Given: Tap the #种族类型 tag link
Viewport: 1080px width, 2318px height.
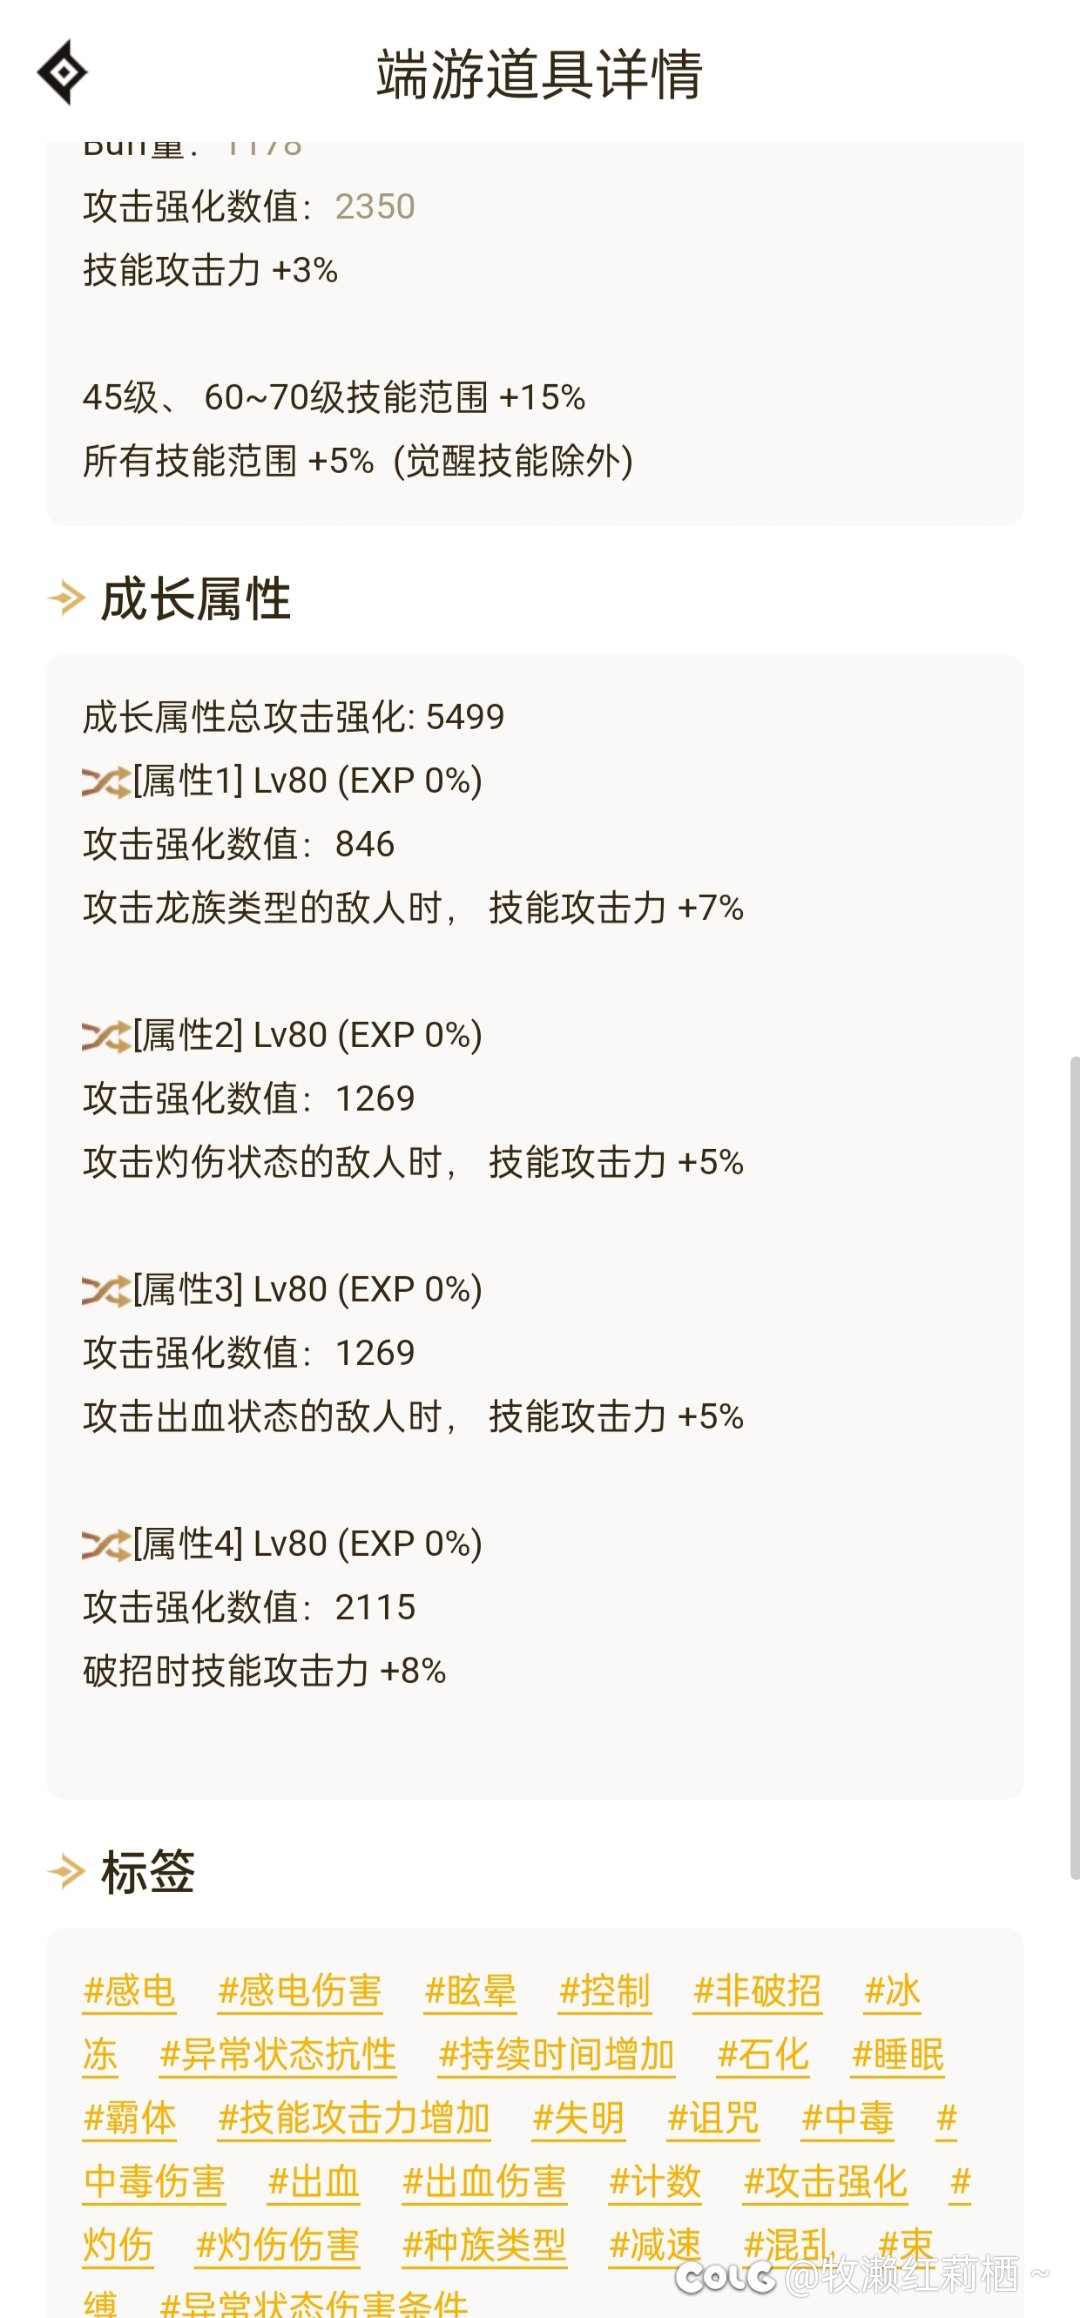Looking at the screenshot, I should [484, 2246].
